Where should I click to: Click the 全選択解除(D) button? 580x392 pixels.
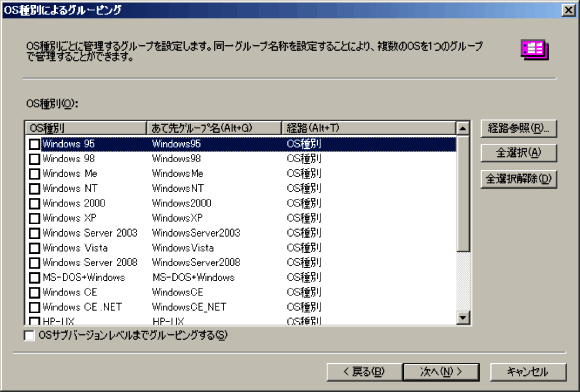[x=519, y=179]
